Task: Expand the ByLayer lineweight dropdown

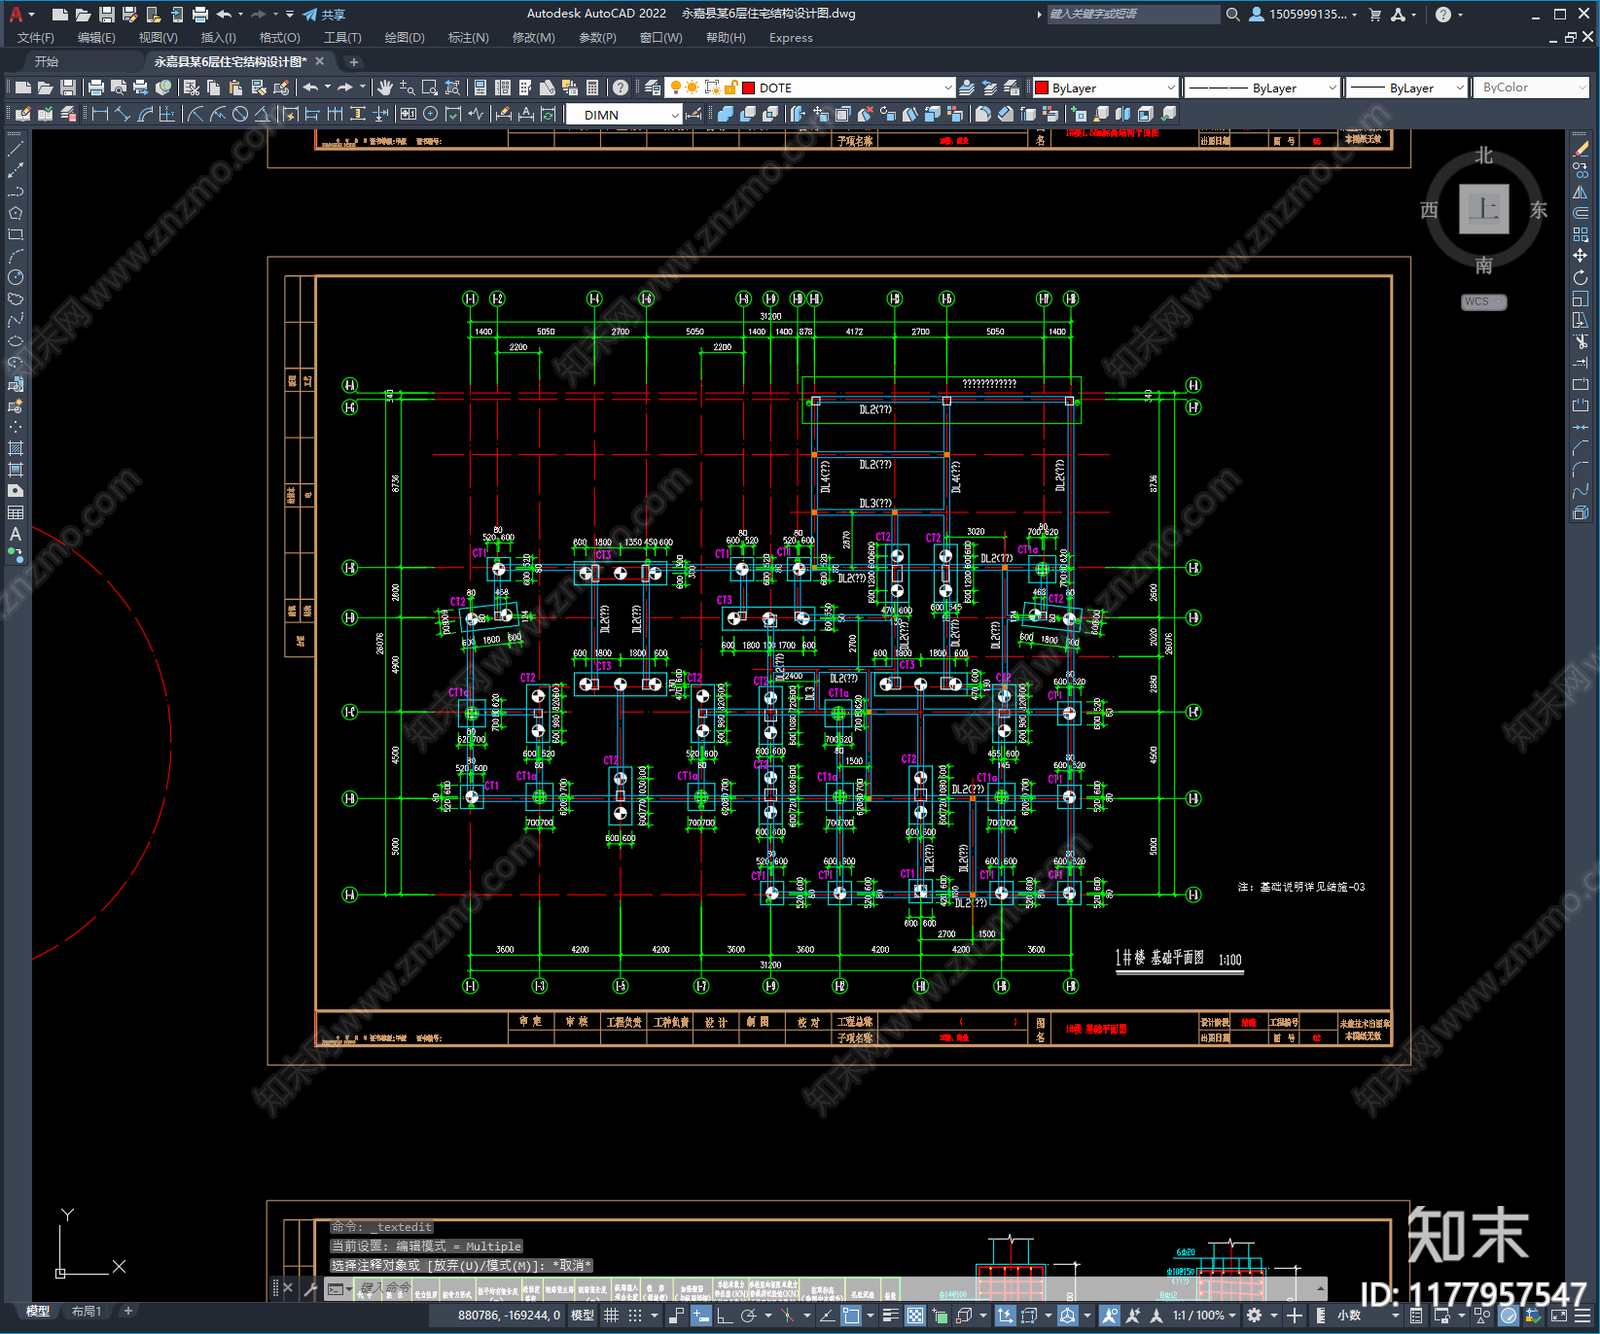Action: [x=1406, y=88]
